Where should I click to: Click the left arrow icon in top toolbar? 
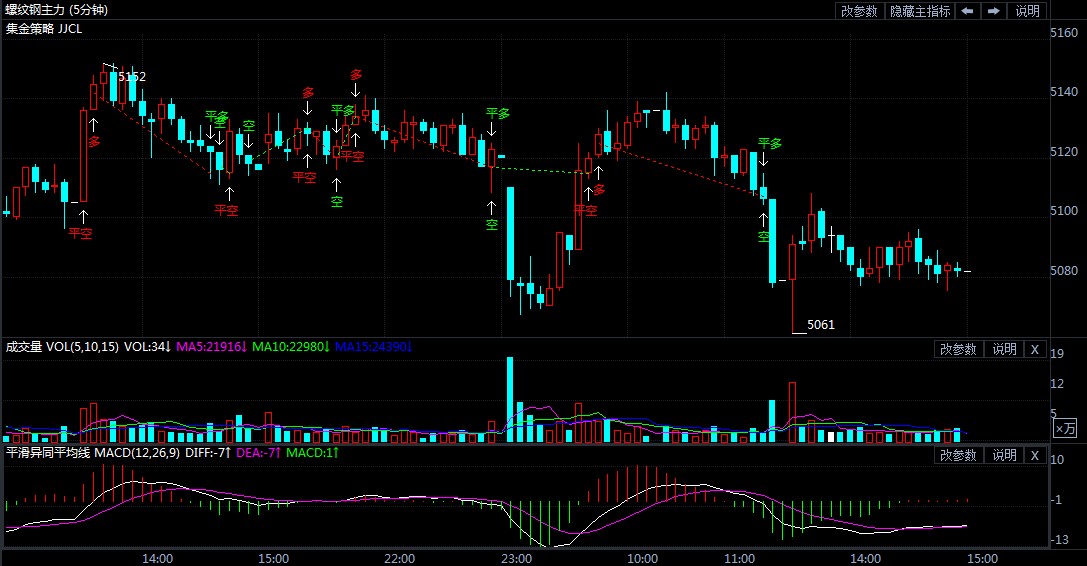tap(967, 11)
